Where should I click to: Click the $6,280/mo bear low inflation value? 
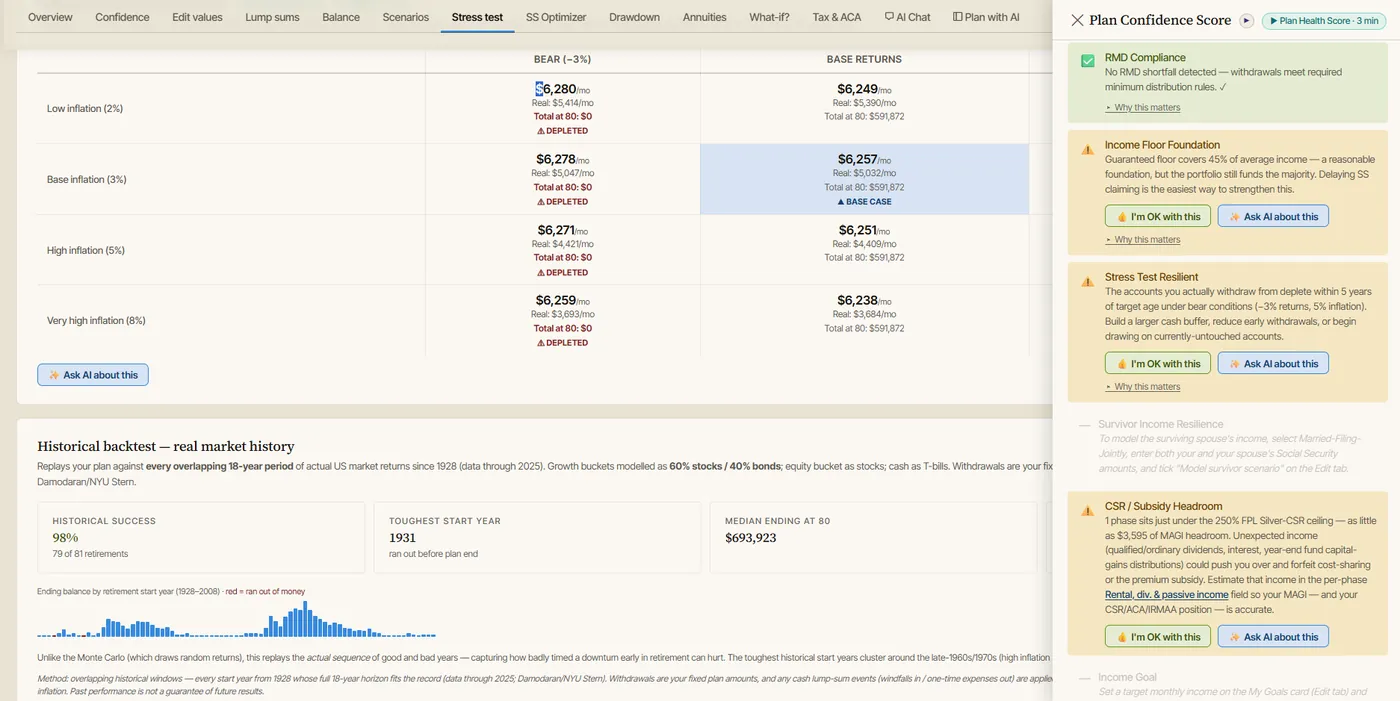pyautogui.click(x=562, y=89)
